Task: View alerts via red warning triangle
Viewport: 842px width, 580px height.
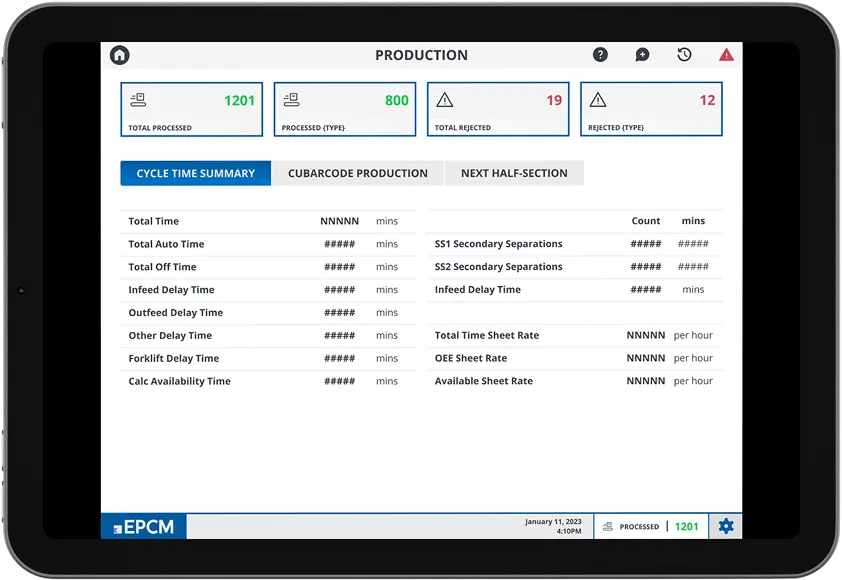Action: pyautogui.click(x=726, y=54)
